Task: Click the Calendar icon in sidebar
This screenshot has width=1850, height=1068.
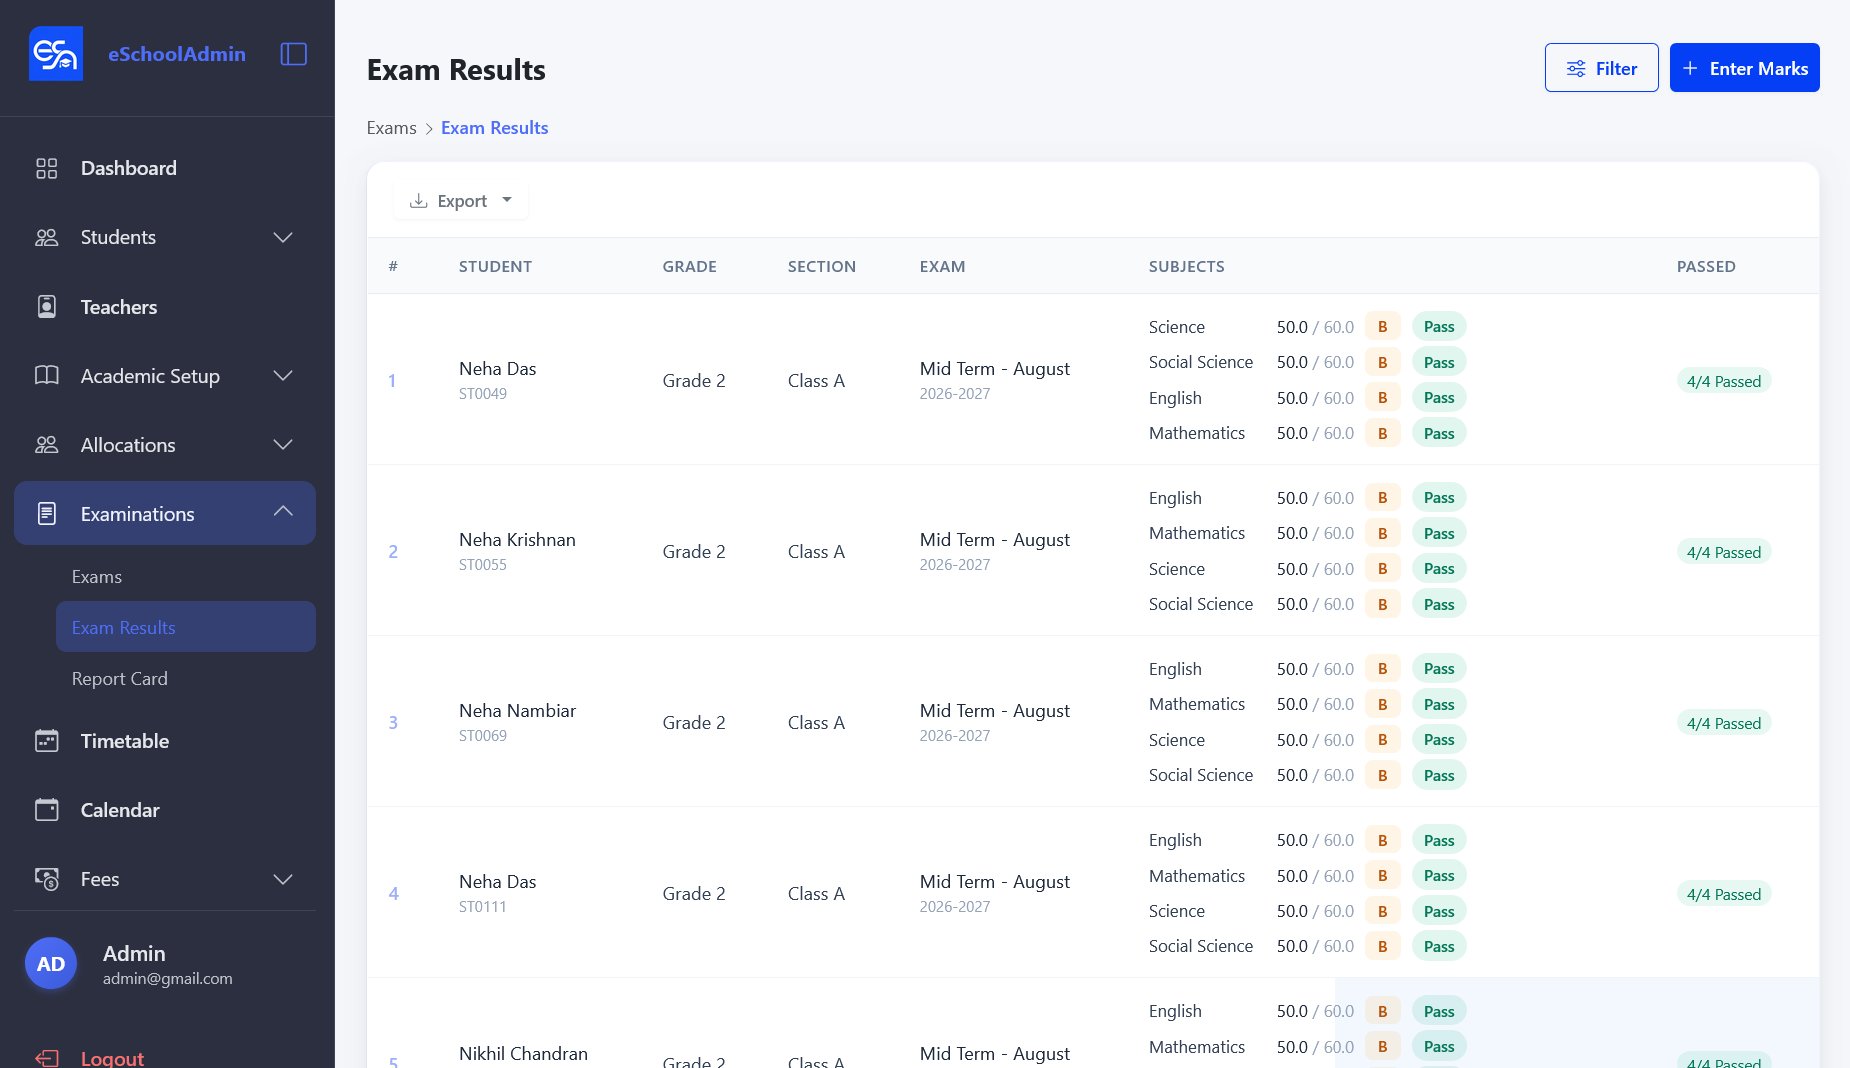Action: tap(47, 810)
